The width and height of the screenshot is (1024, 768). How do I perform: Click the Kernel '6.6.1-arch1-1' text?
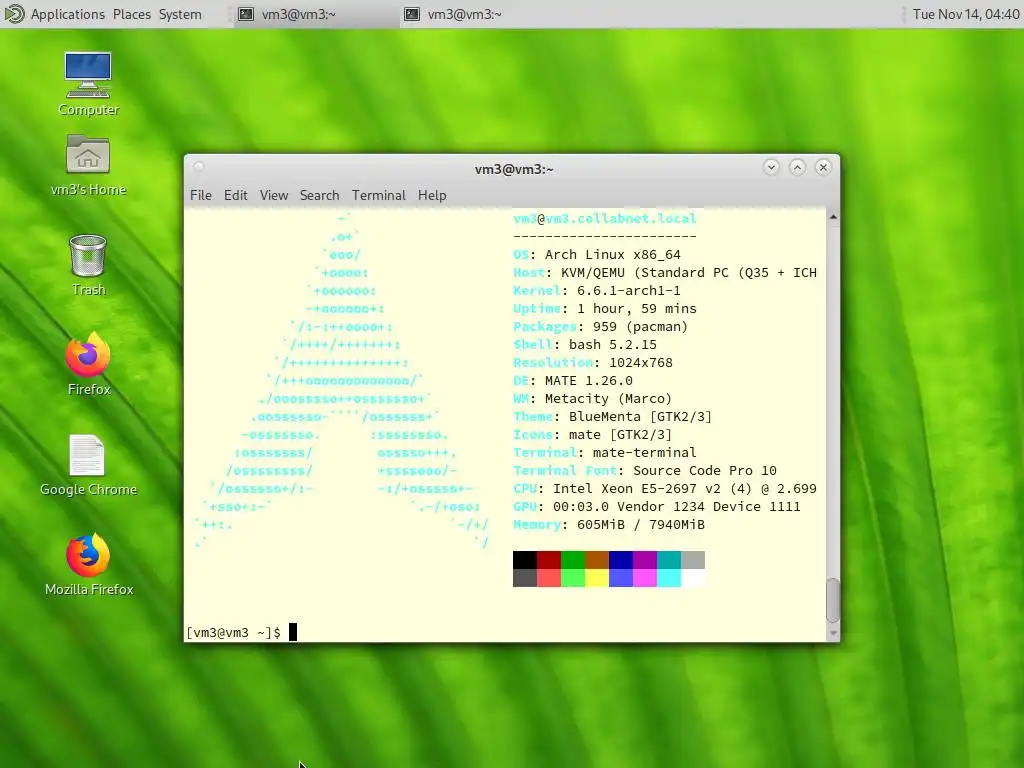(x=628, y=291)
